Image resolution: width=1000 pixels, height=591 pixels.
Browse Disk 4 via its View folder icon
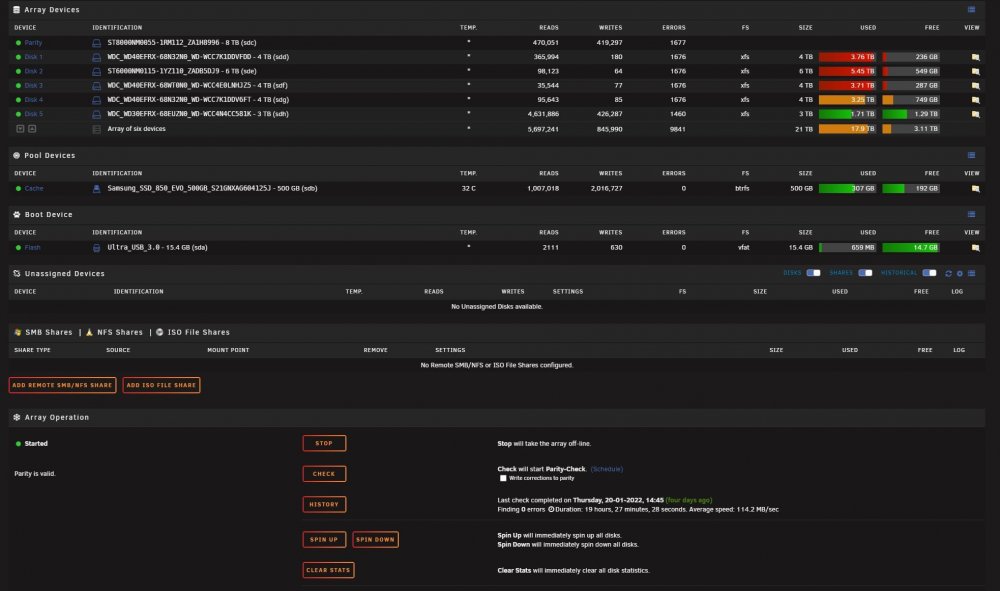[x=975, y=100]
